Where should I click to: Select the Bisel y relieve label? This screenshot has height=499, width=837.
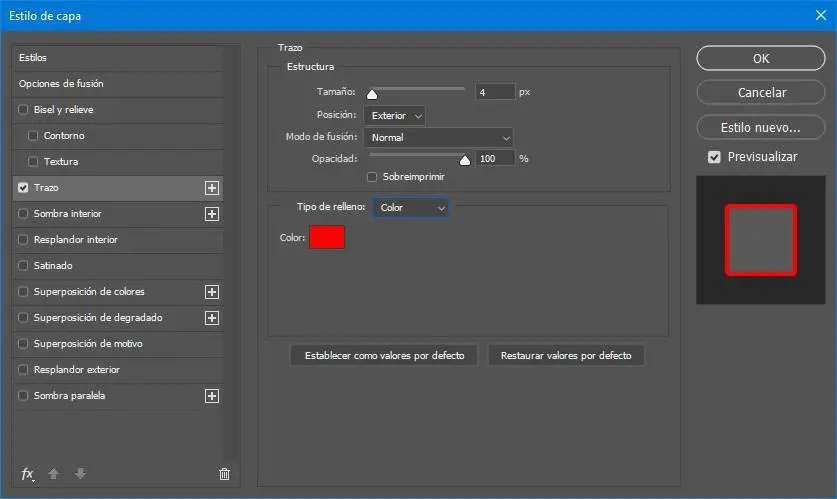coord(64,109)
